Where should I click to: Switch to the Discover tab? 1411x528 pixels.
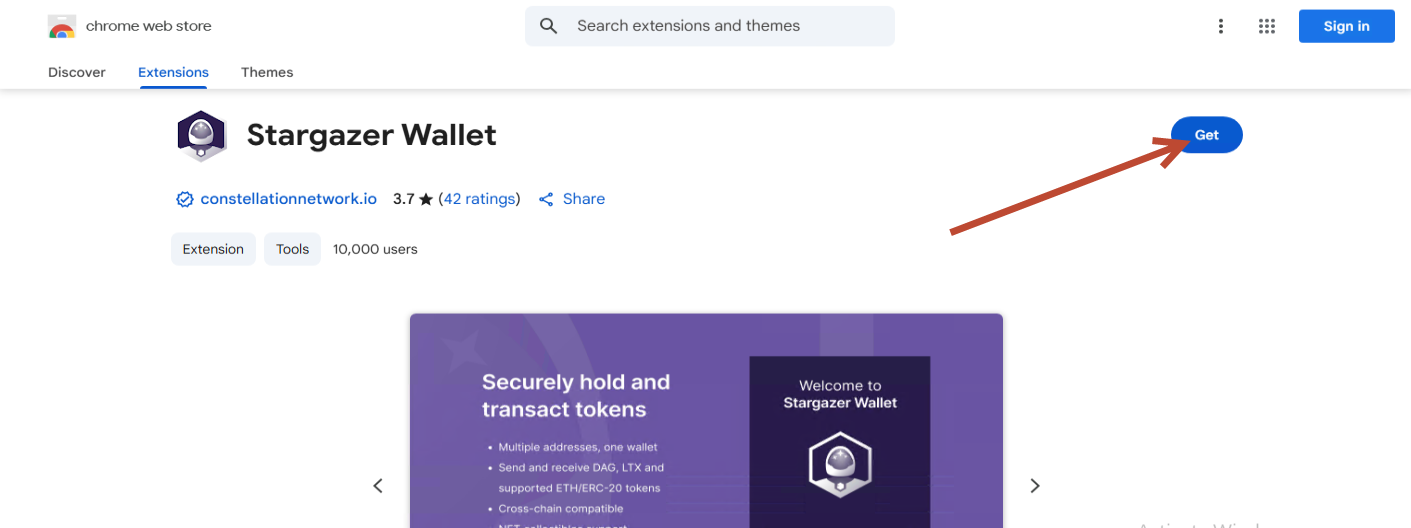(x=77, y=72)
